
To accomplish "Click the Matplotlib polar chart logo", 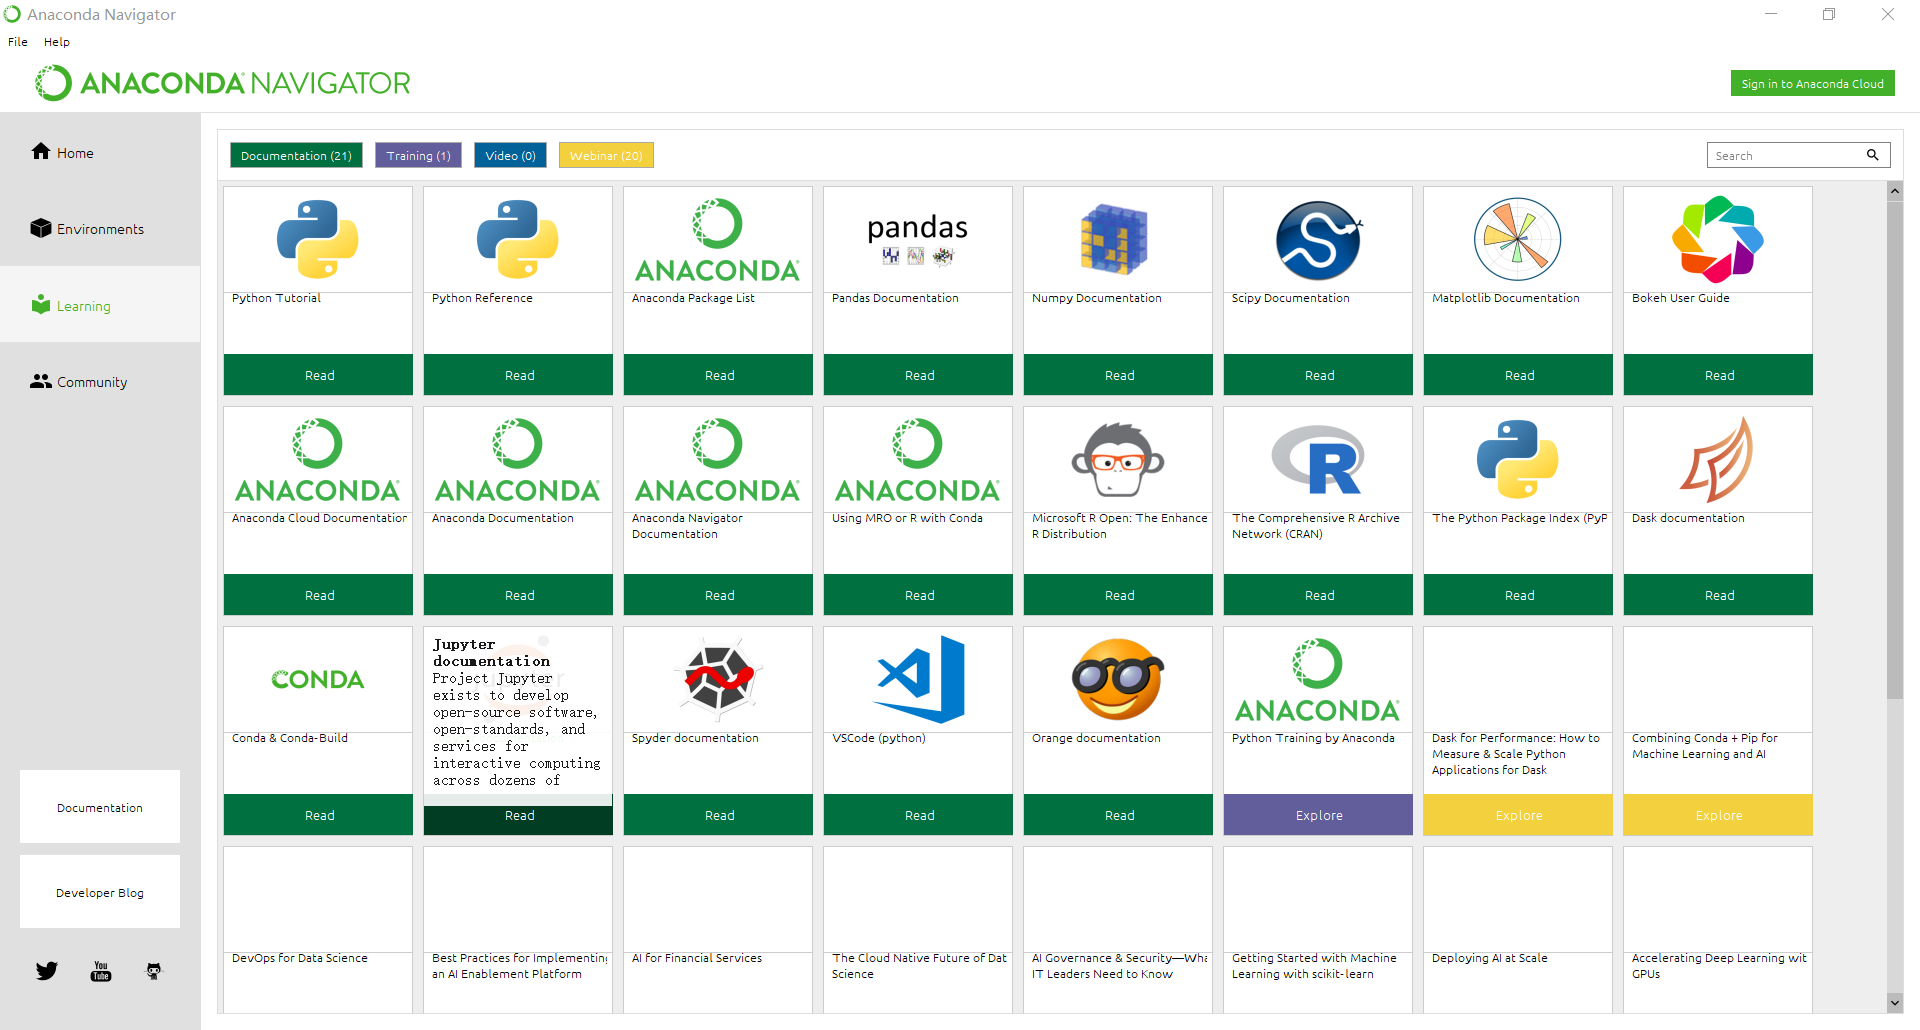I will [x=1518, y=240].
